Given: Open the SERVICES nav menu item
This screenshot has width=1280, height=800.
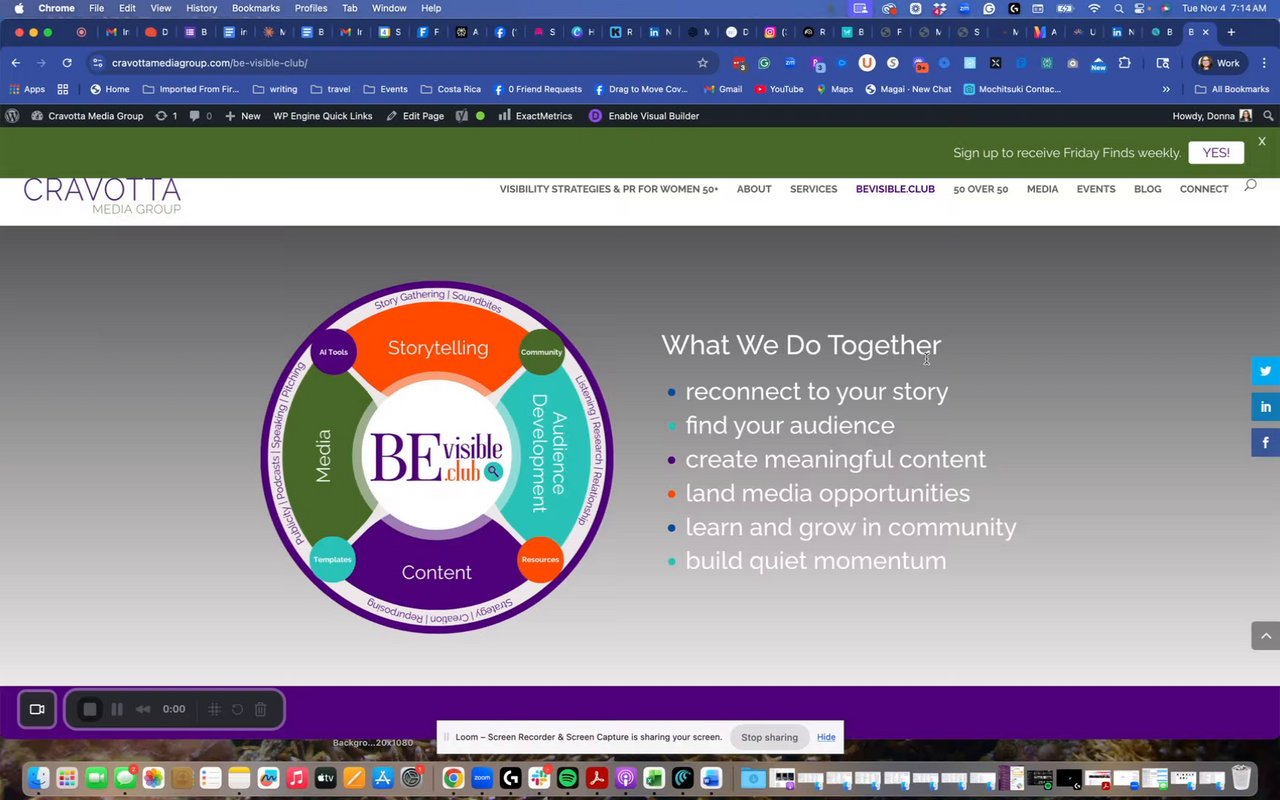Looking at the screenshot, I should coord(814,189).
